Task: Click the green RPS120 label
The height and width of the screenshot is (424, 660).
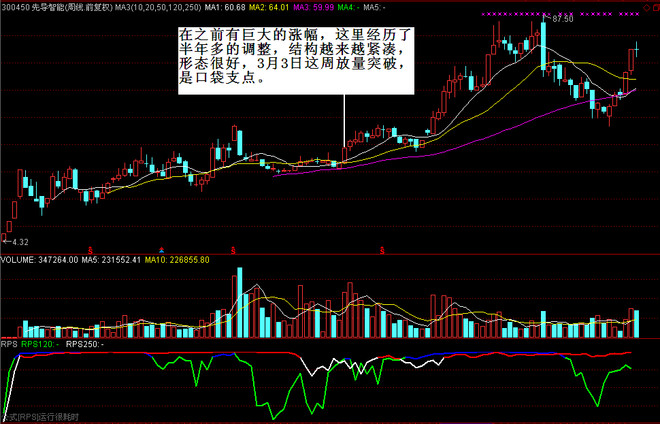Action: click(x=40, y=344)
